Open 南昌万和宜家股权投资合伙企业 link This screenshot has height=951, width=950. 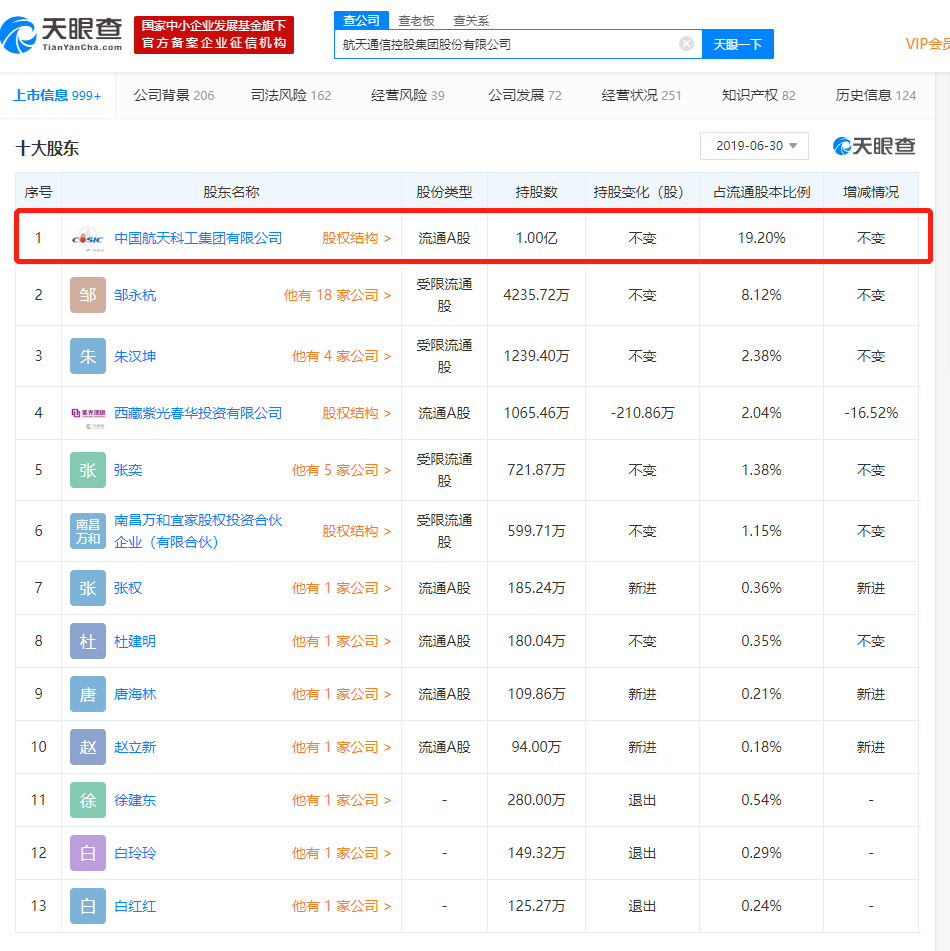point(198,531)
